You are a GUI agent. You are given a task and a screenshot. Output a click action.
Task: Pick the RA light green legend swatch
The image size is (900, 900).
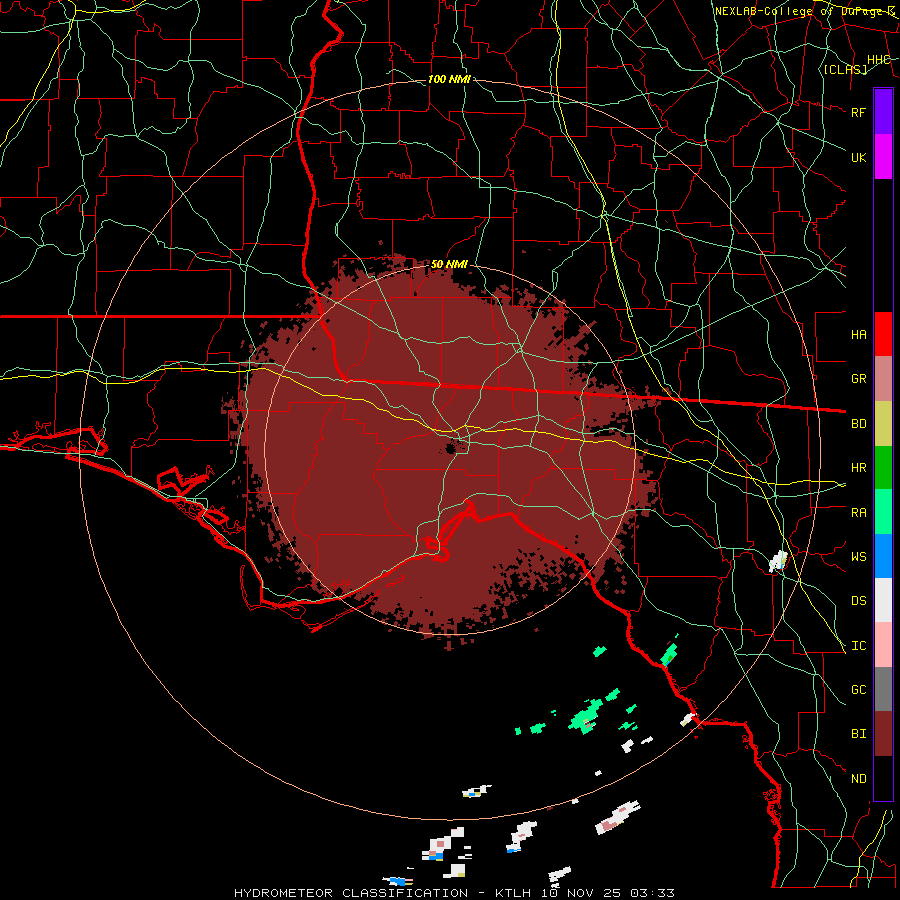(x=883, y=512)
